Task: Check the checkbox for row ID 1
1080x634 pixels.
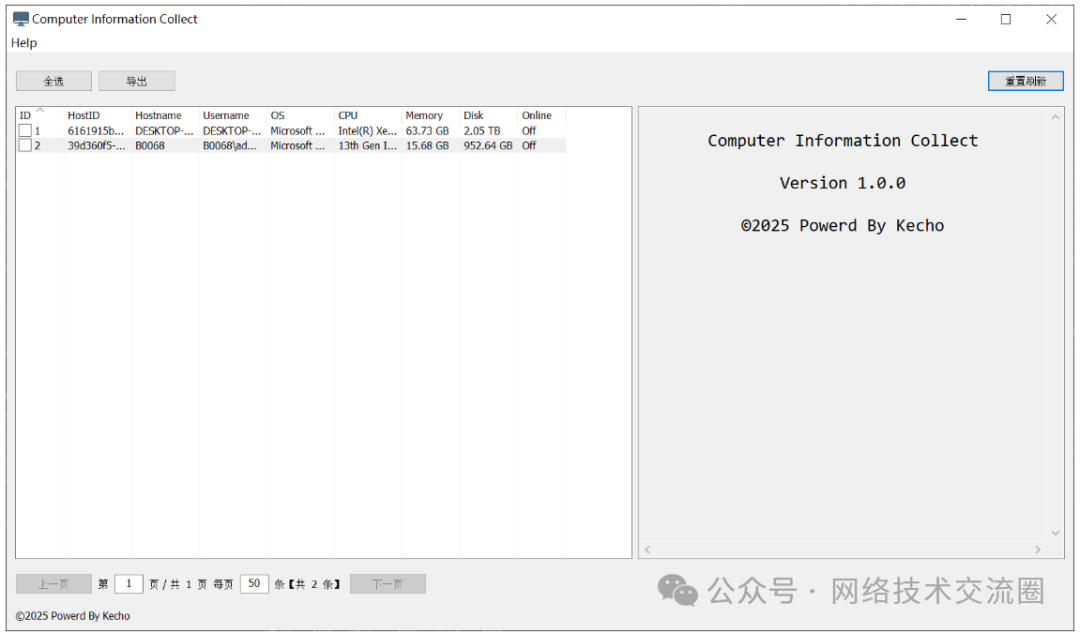Action: pyautogui.click(x=25, y=131)
